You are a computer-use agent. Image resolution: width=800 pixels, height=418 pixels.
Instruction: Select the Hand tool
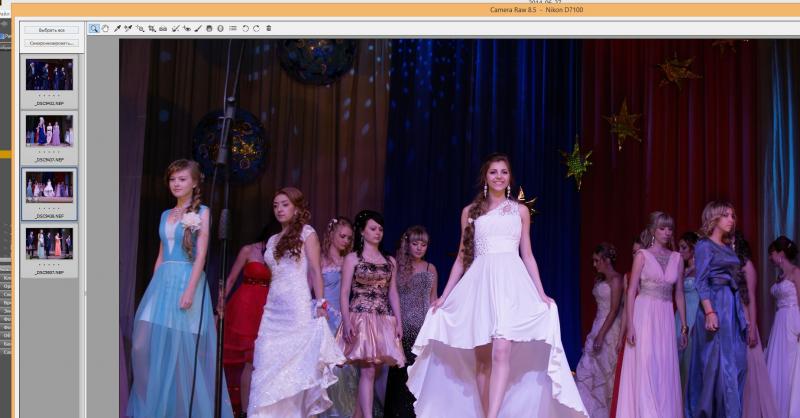[105, 29]
